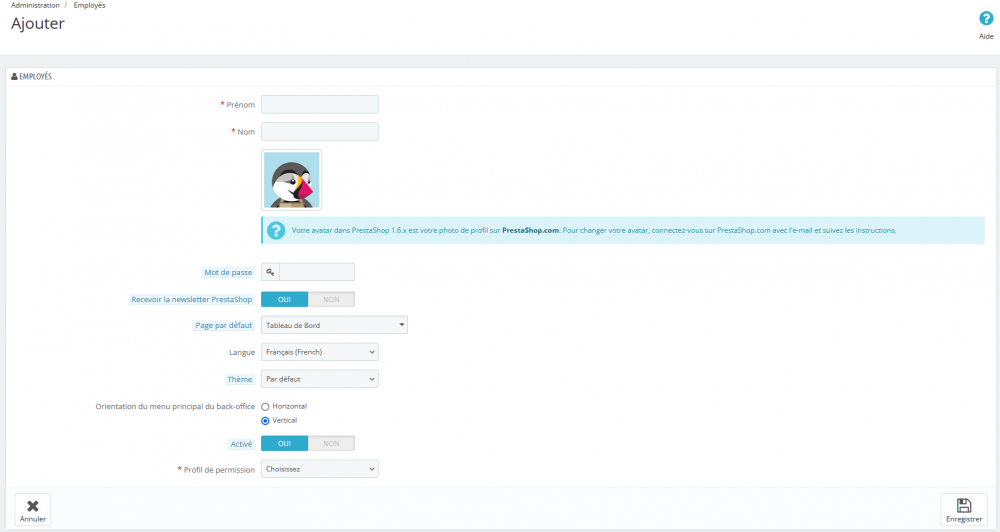Set newsletter PrestaShop switch to OUI
Screen dimensions: 1000x532
pyautogui.click(x=284, y=300)
